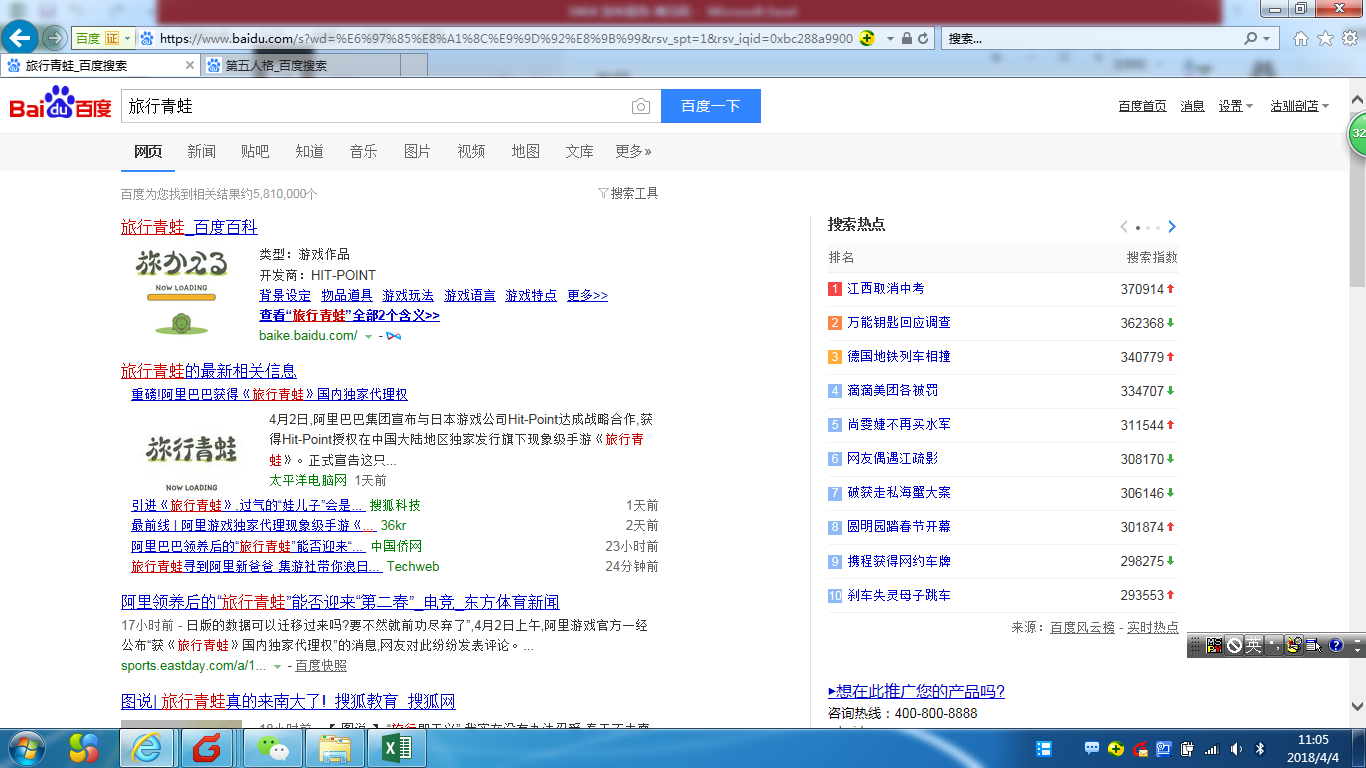Click the camera image-search icon in the Baidu box
Screen dimensions: 1366x768
[641, 106]
